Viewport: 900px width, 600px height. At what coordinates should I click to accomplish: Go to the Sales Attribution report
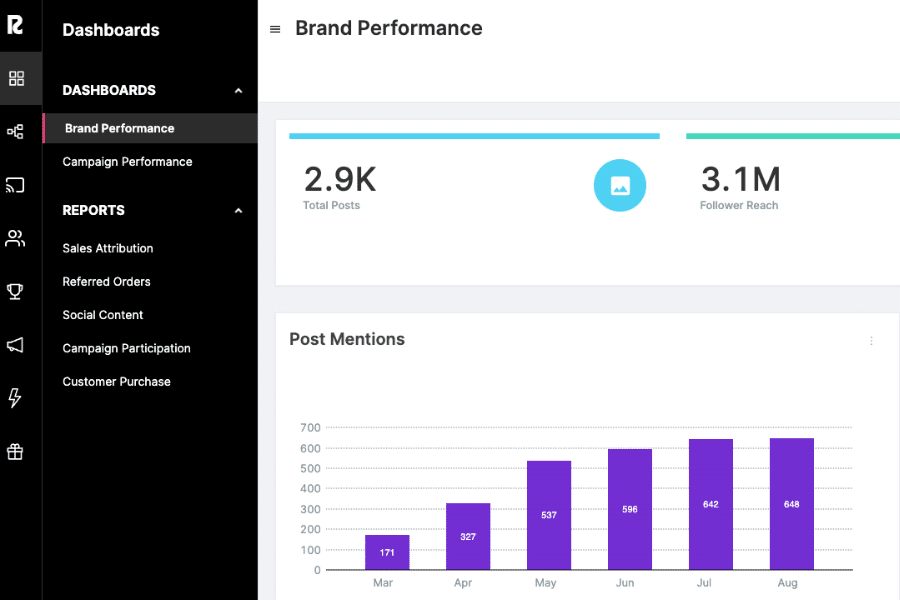tap(108, 248)
